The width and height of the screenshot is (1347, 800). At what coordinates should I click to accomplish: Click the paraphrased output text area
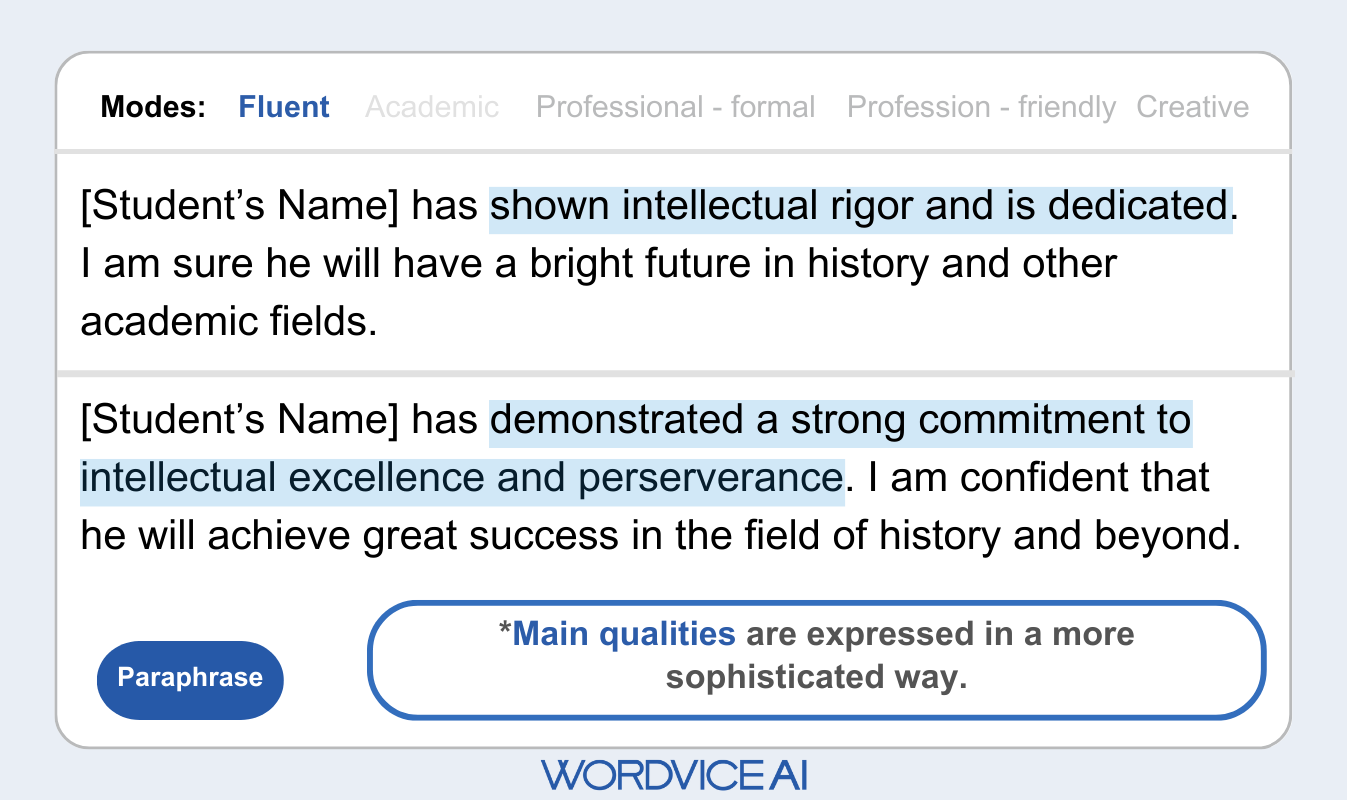pos(674,478)
